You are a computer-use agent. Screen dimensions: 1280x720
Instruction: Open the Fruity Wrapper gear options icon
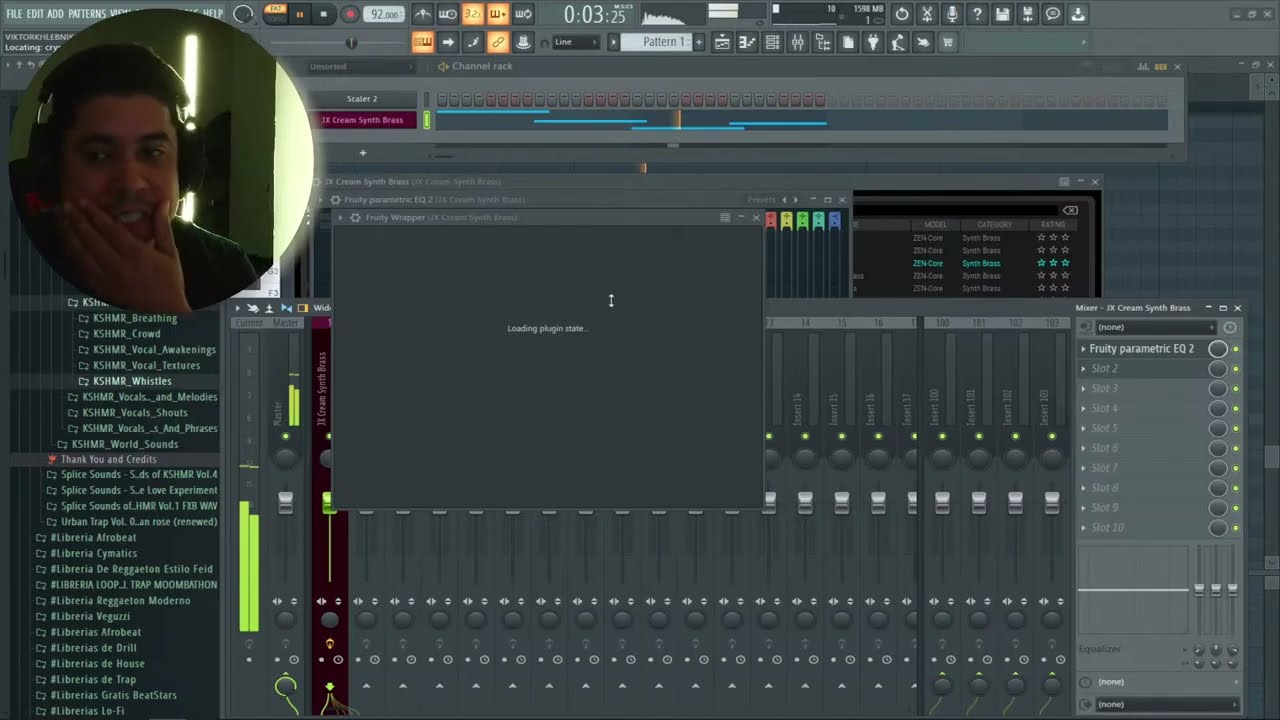click(x=355, y=217)
